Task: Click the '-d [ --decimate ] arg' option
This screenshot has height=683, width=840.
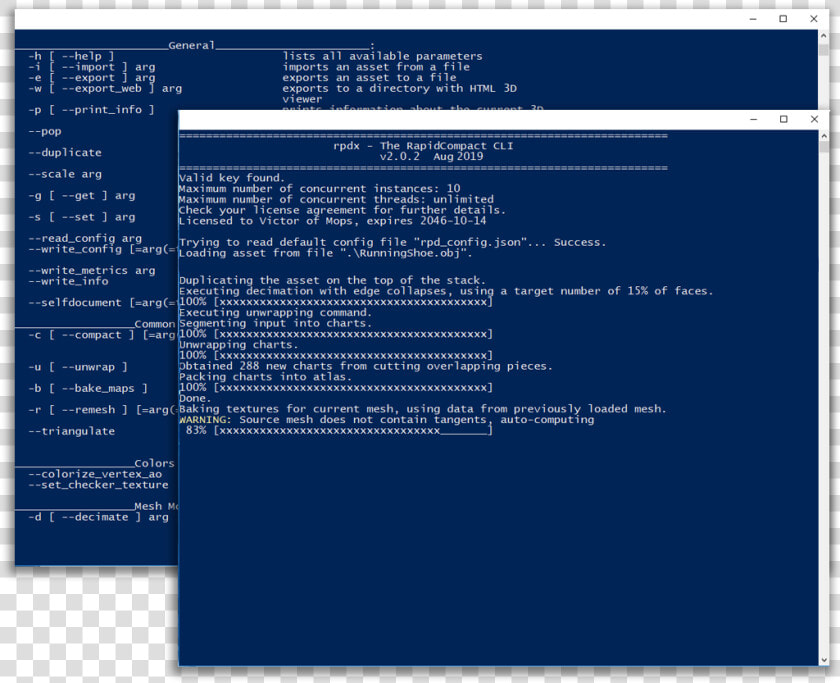Action: point(98,517)
